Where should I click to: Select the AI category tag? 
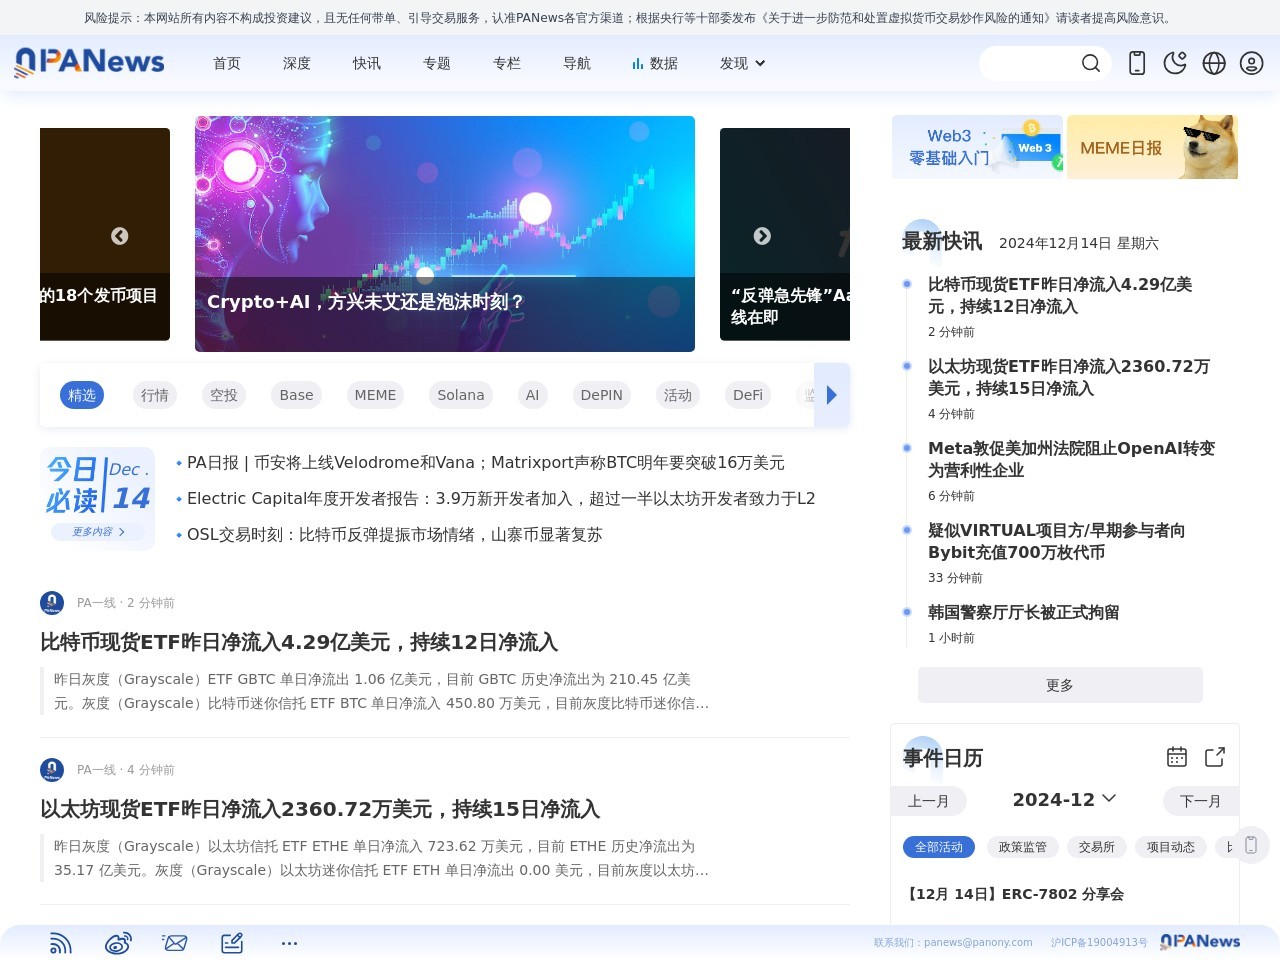coord(532,395)
